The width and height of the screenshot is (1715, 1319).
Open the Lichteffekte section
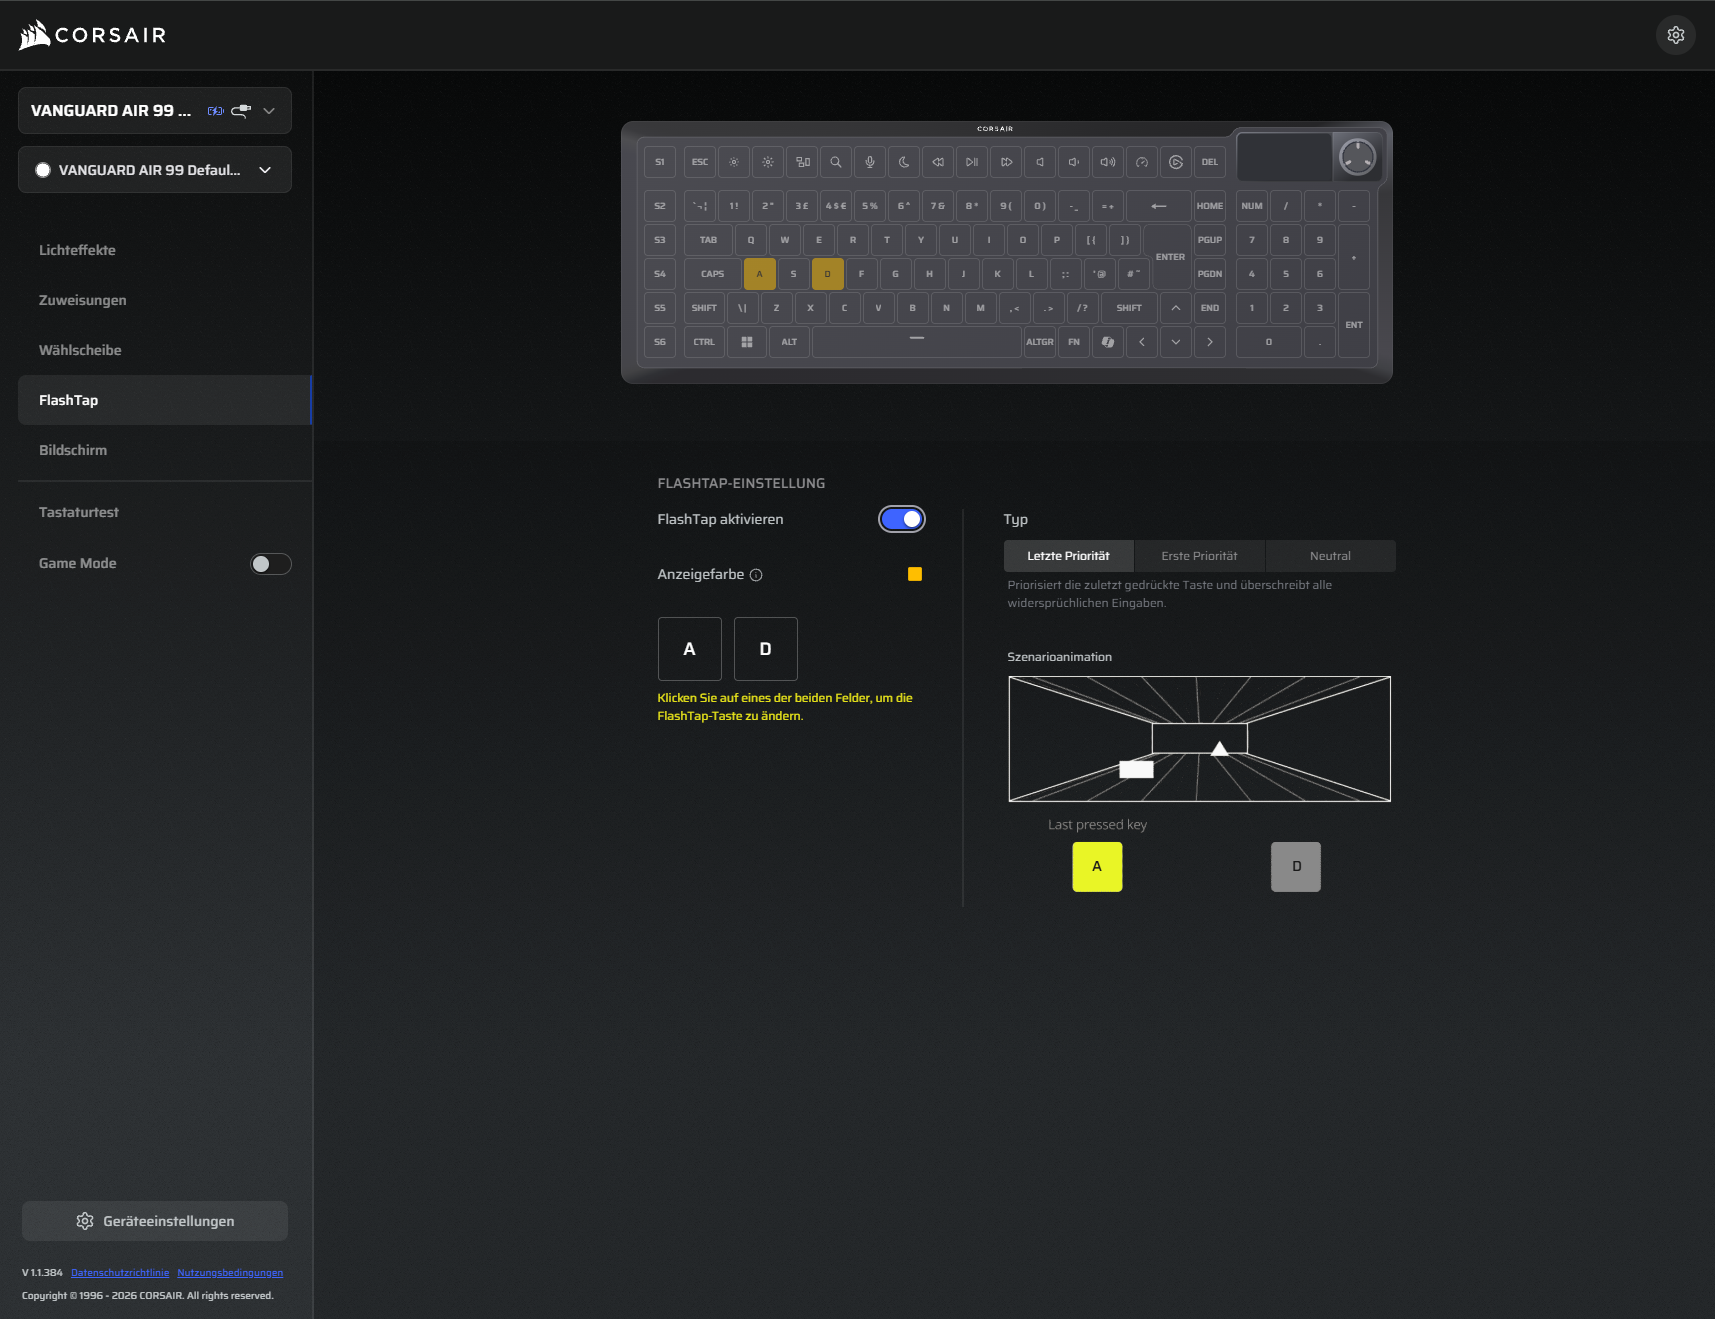[77, 250]
